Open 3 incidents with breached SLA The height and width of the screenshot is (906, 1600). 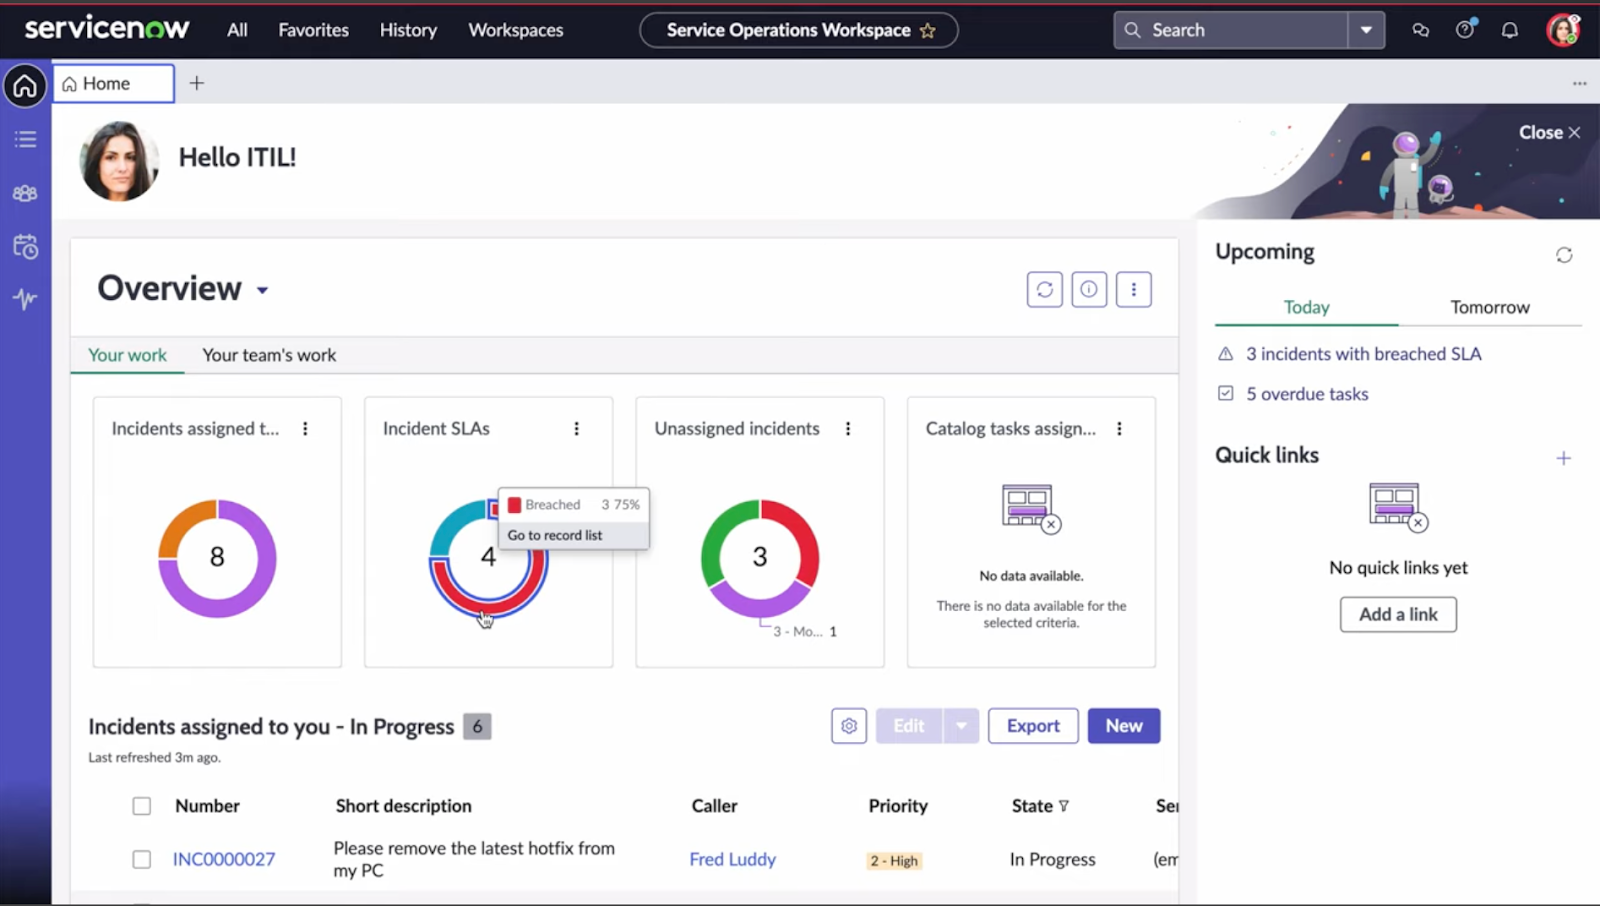click(1363, 354)
